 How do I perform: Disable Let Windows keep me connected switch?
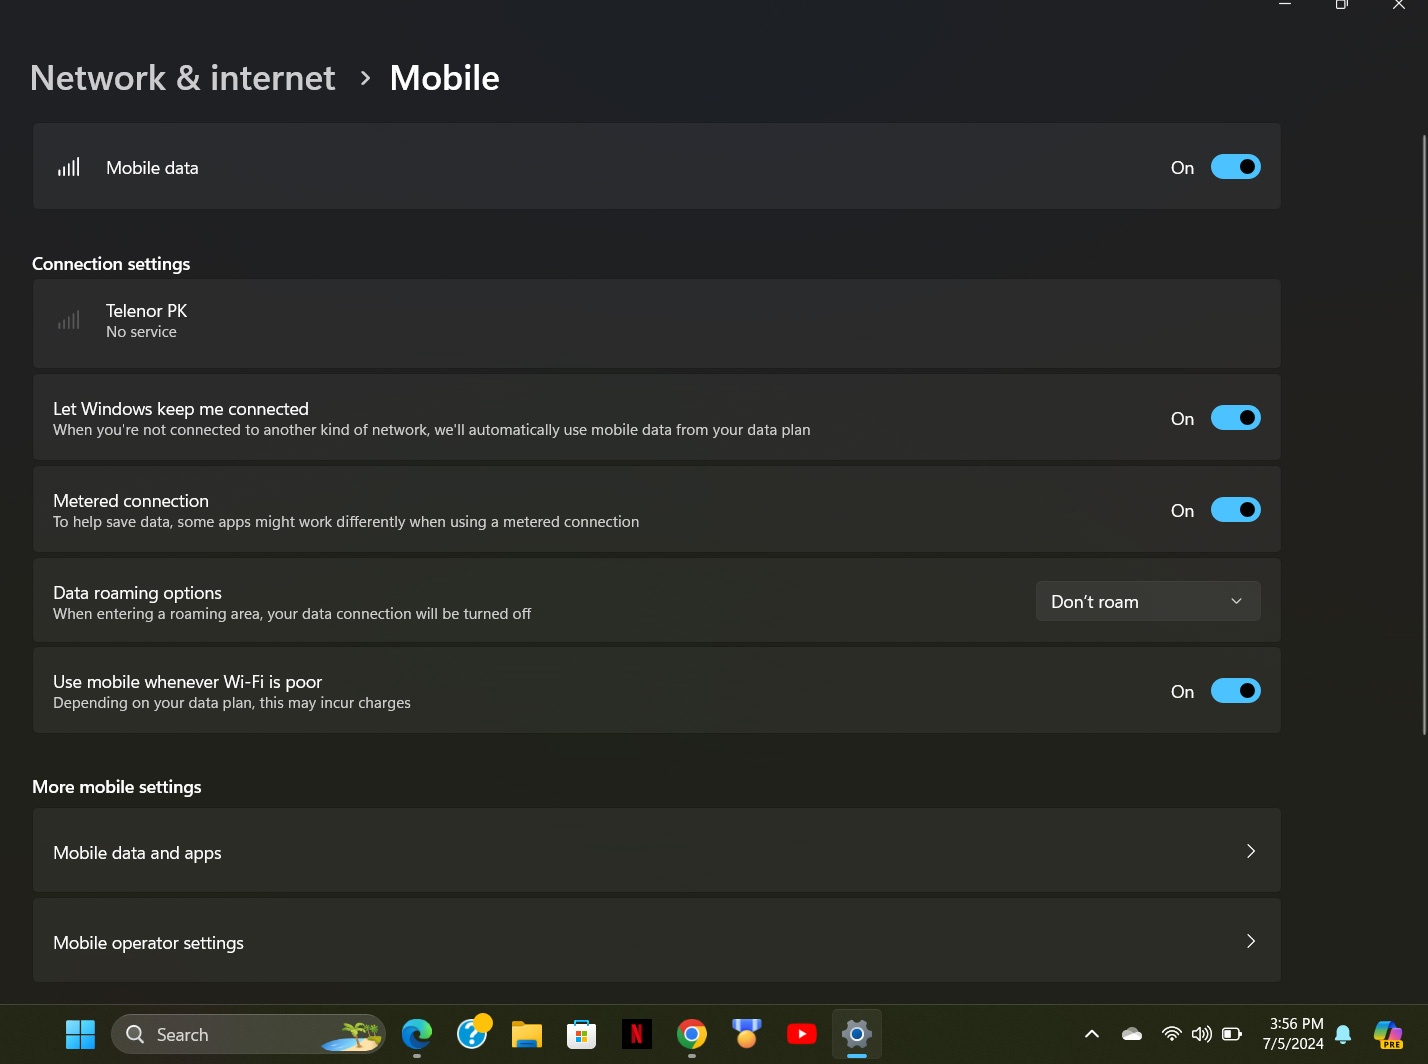(x=1235, y=418)
